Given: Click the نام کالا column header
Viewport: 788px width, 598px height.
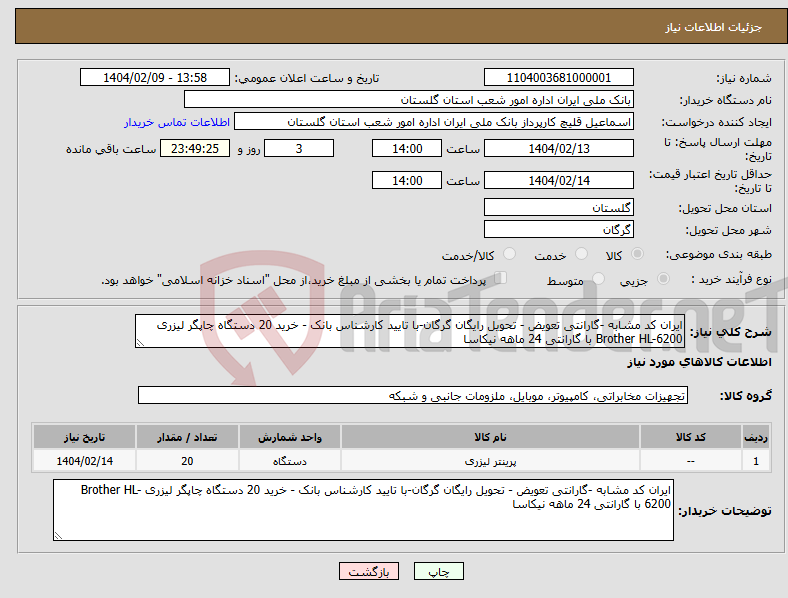Looking at the screenshot, I should click(x=490, y=437).
